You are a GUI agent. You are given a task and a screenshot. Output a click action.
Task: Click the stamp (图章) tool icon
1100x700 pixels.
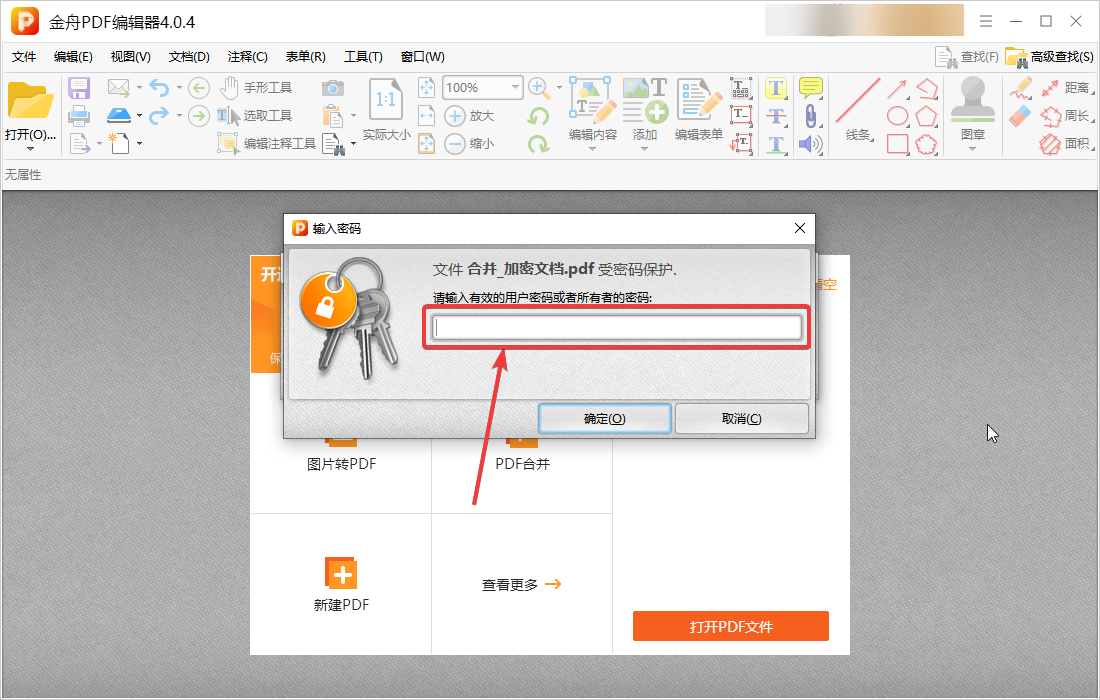pyautogui.click(x=972, y=101)
